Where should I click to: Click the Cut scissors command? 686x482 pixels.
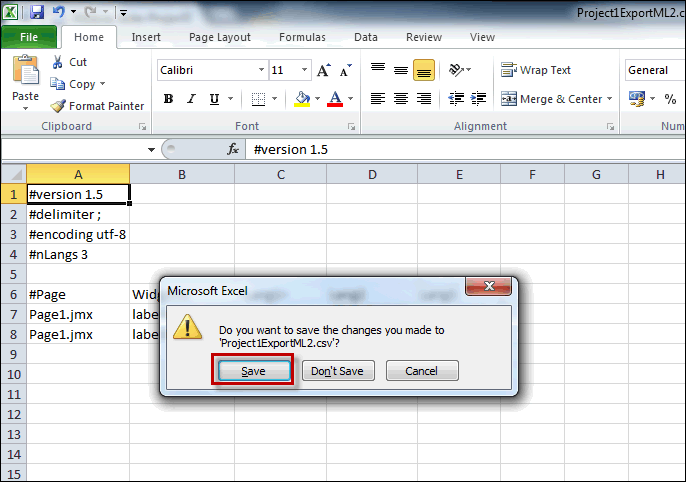pyautogui.click(x=70, y=62)
